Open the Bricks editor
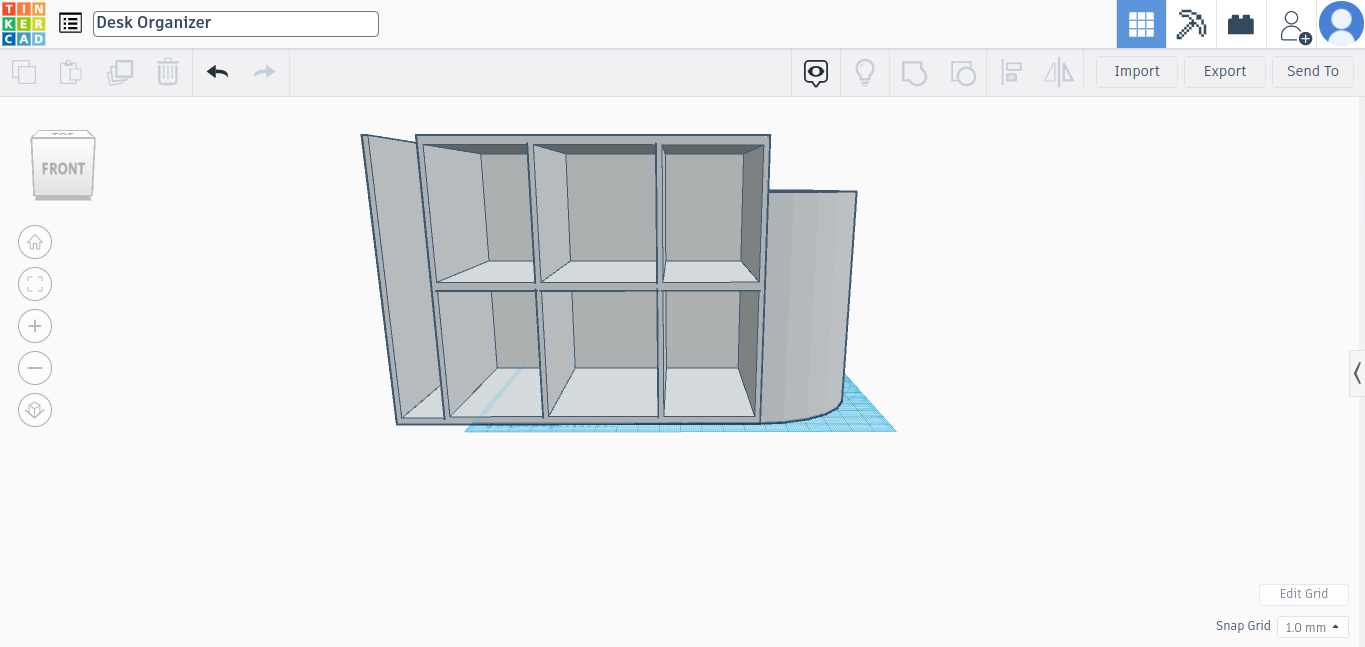Viewport: 1365px width, 647px height. point(1240,23)
